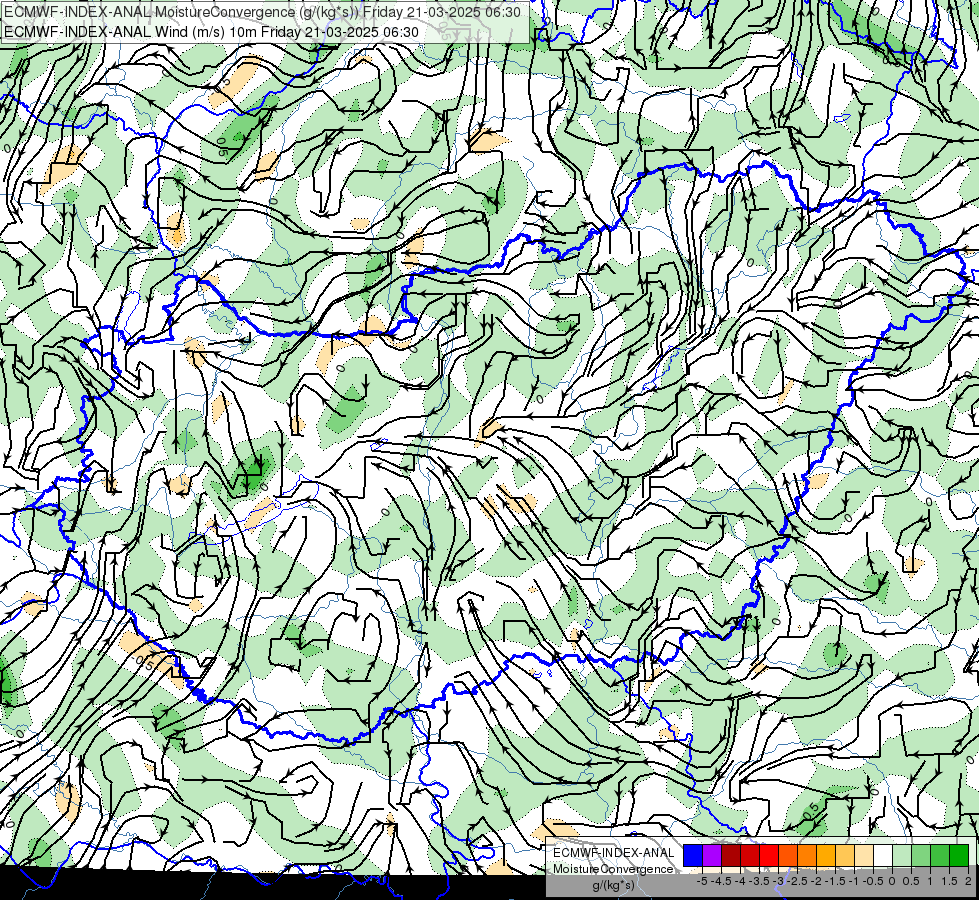Viewport: 979px width, 900px height.
Task: Click the light orange legend swatch between -1 and -0.5
Action: pos(845,855)
